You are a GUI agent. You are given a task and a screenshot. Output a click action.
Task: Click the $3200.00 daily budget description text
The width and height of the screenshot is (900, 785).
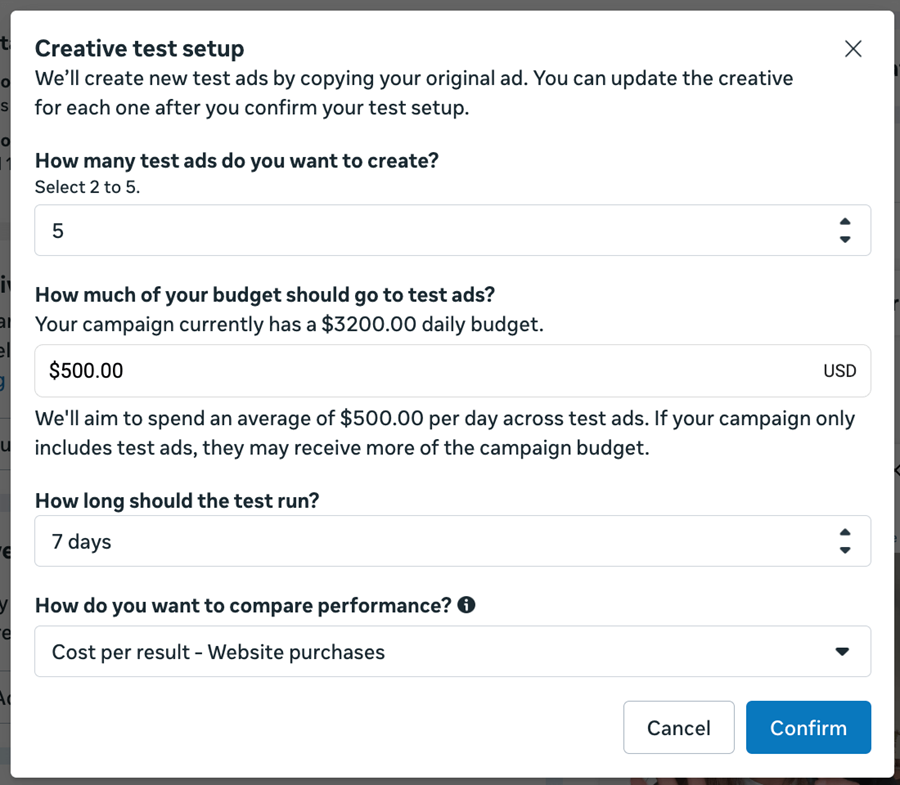pos(289,324)
